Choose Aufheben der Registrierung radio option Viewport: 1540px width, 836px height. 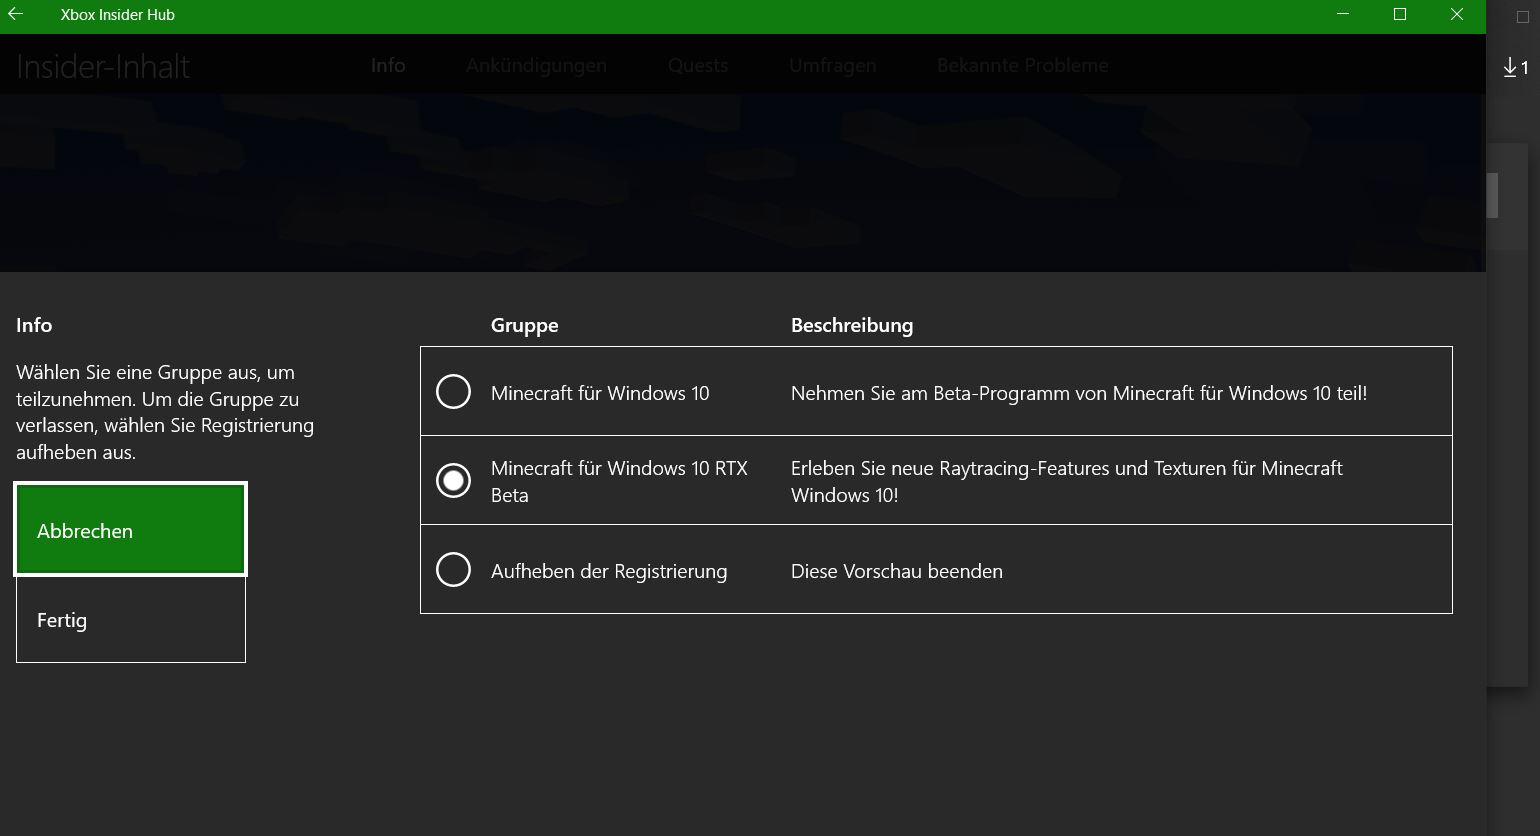pos(453,570)
